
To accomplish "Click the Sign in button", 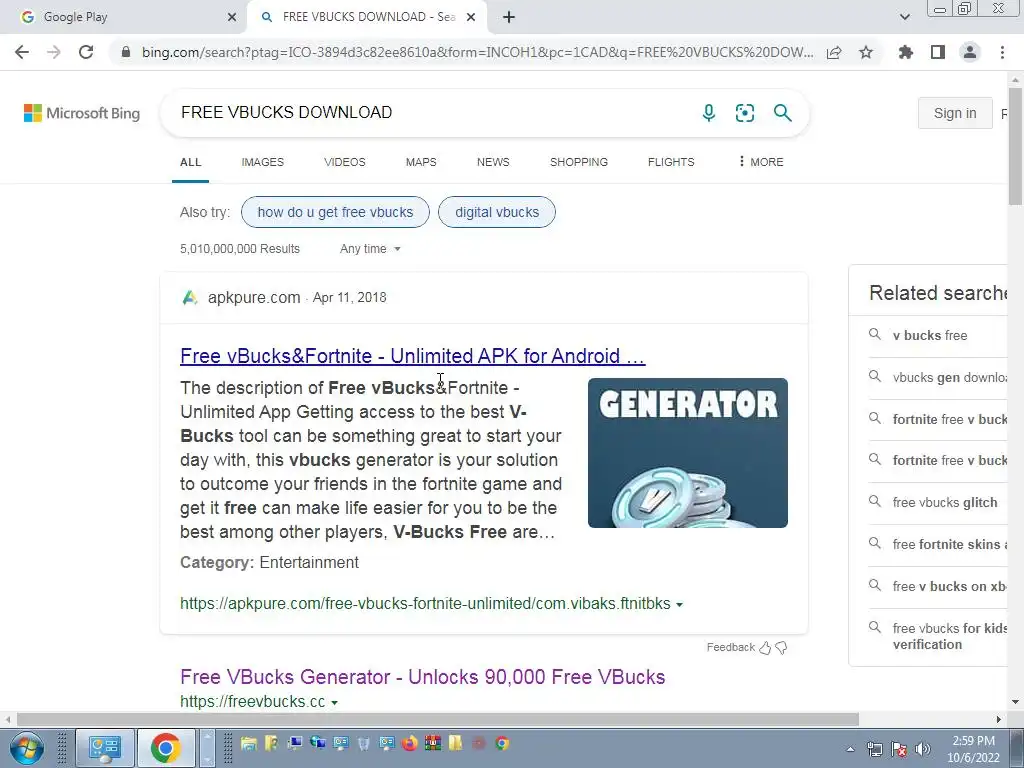I will coord(955,113).
